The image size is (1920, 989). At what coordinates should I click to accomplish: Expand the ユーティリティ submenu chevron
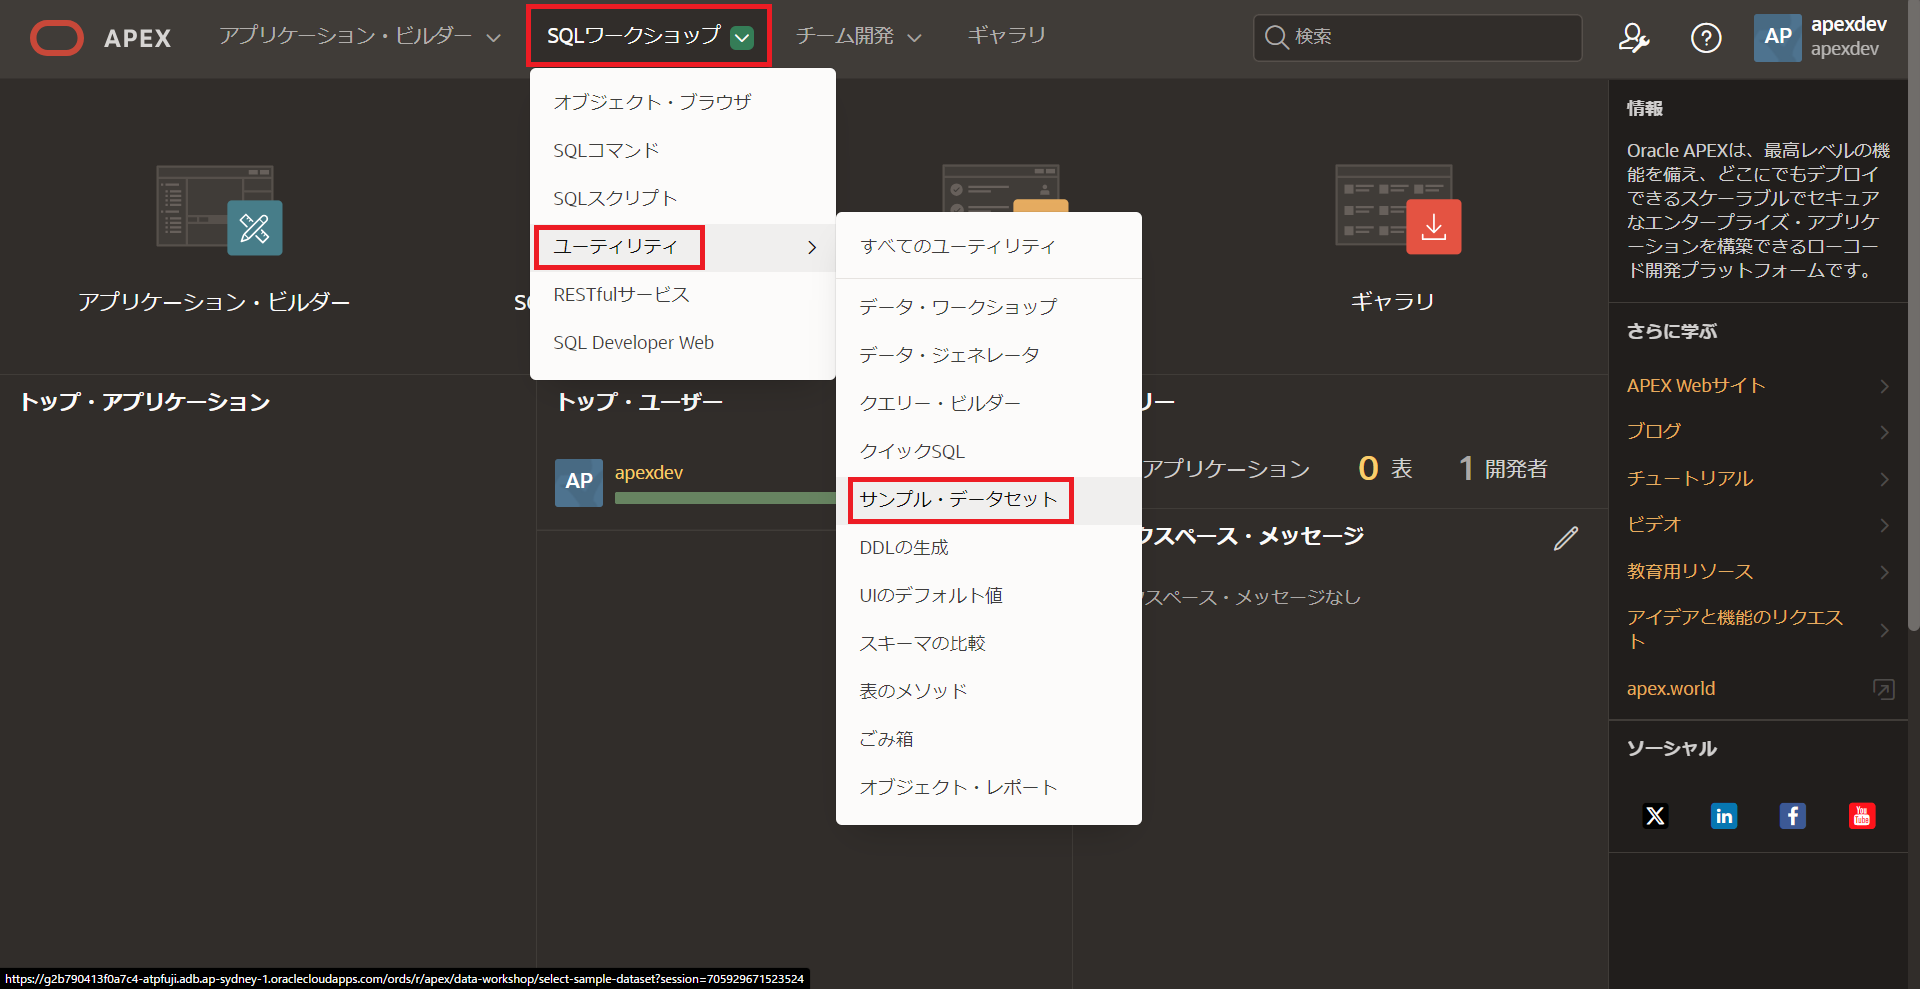(812, 247)
